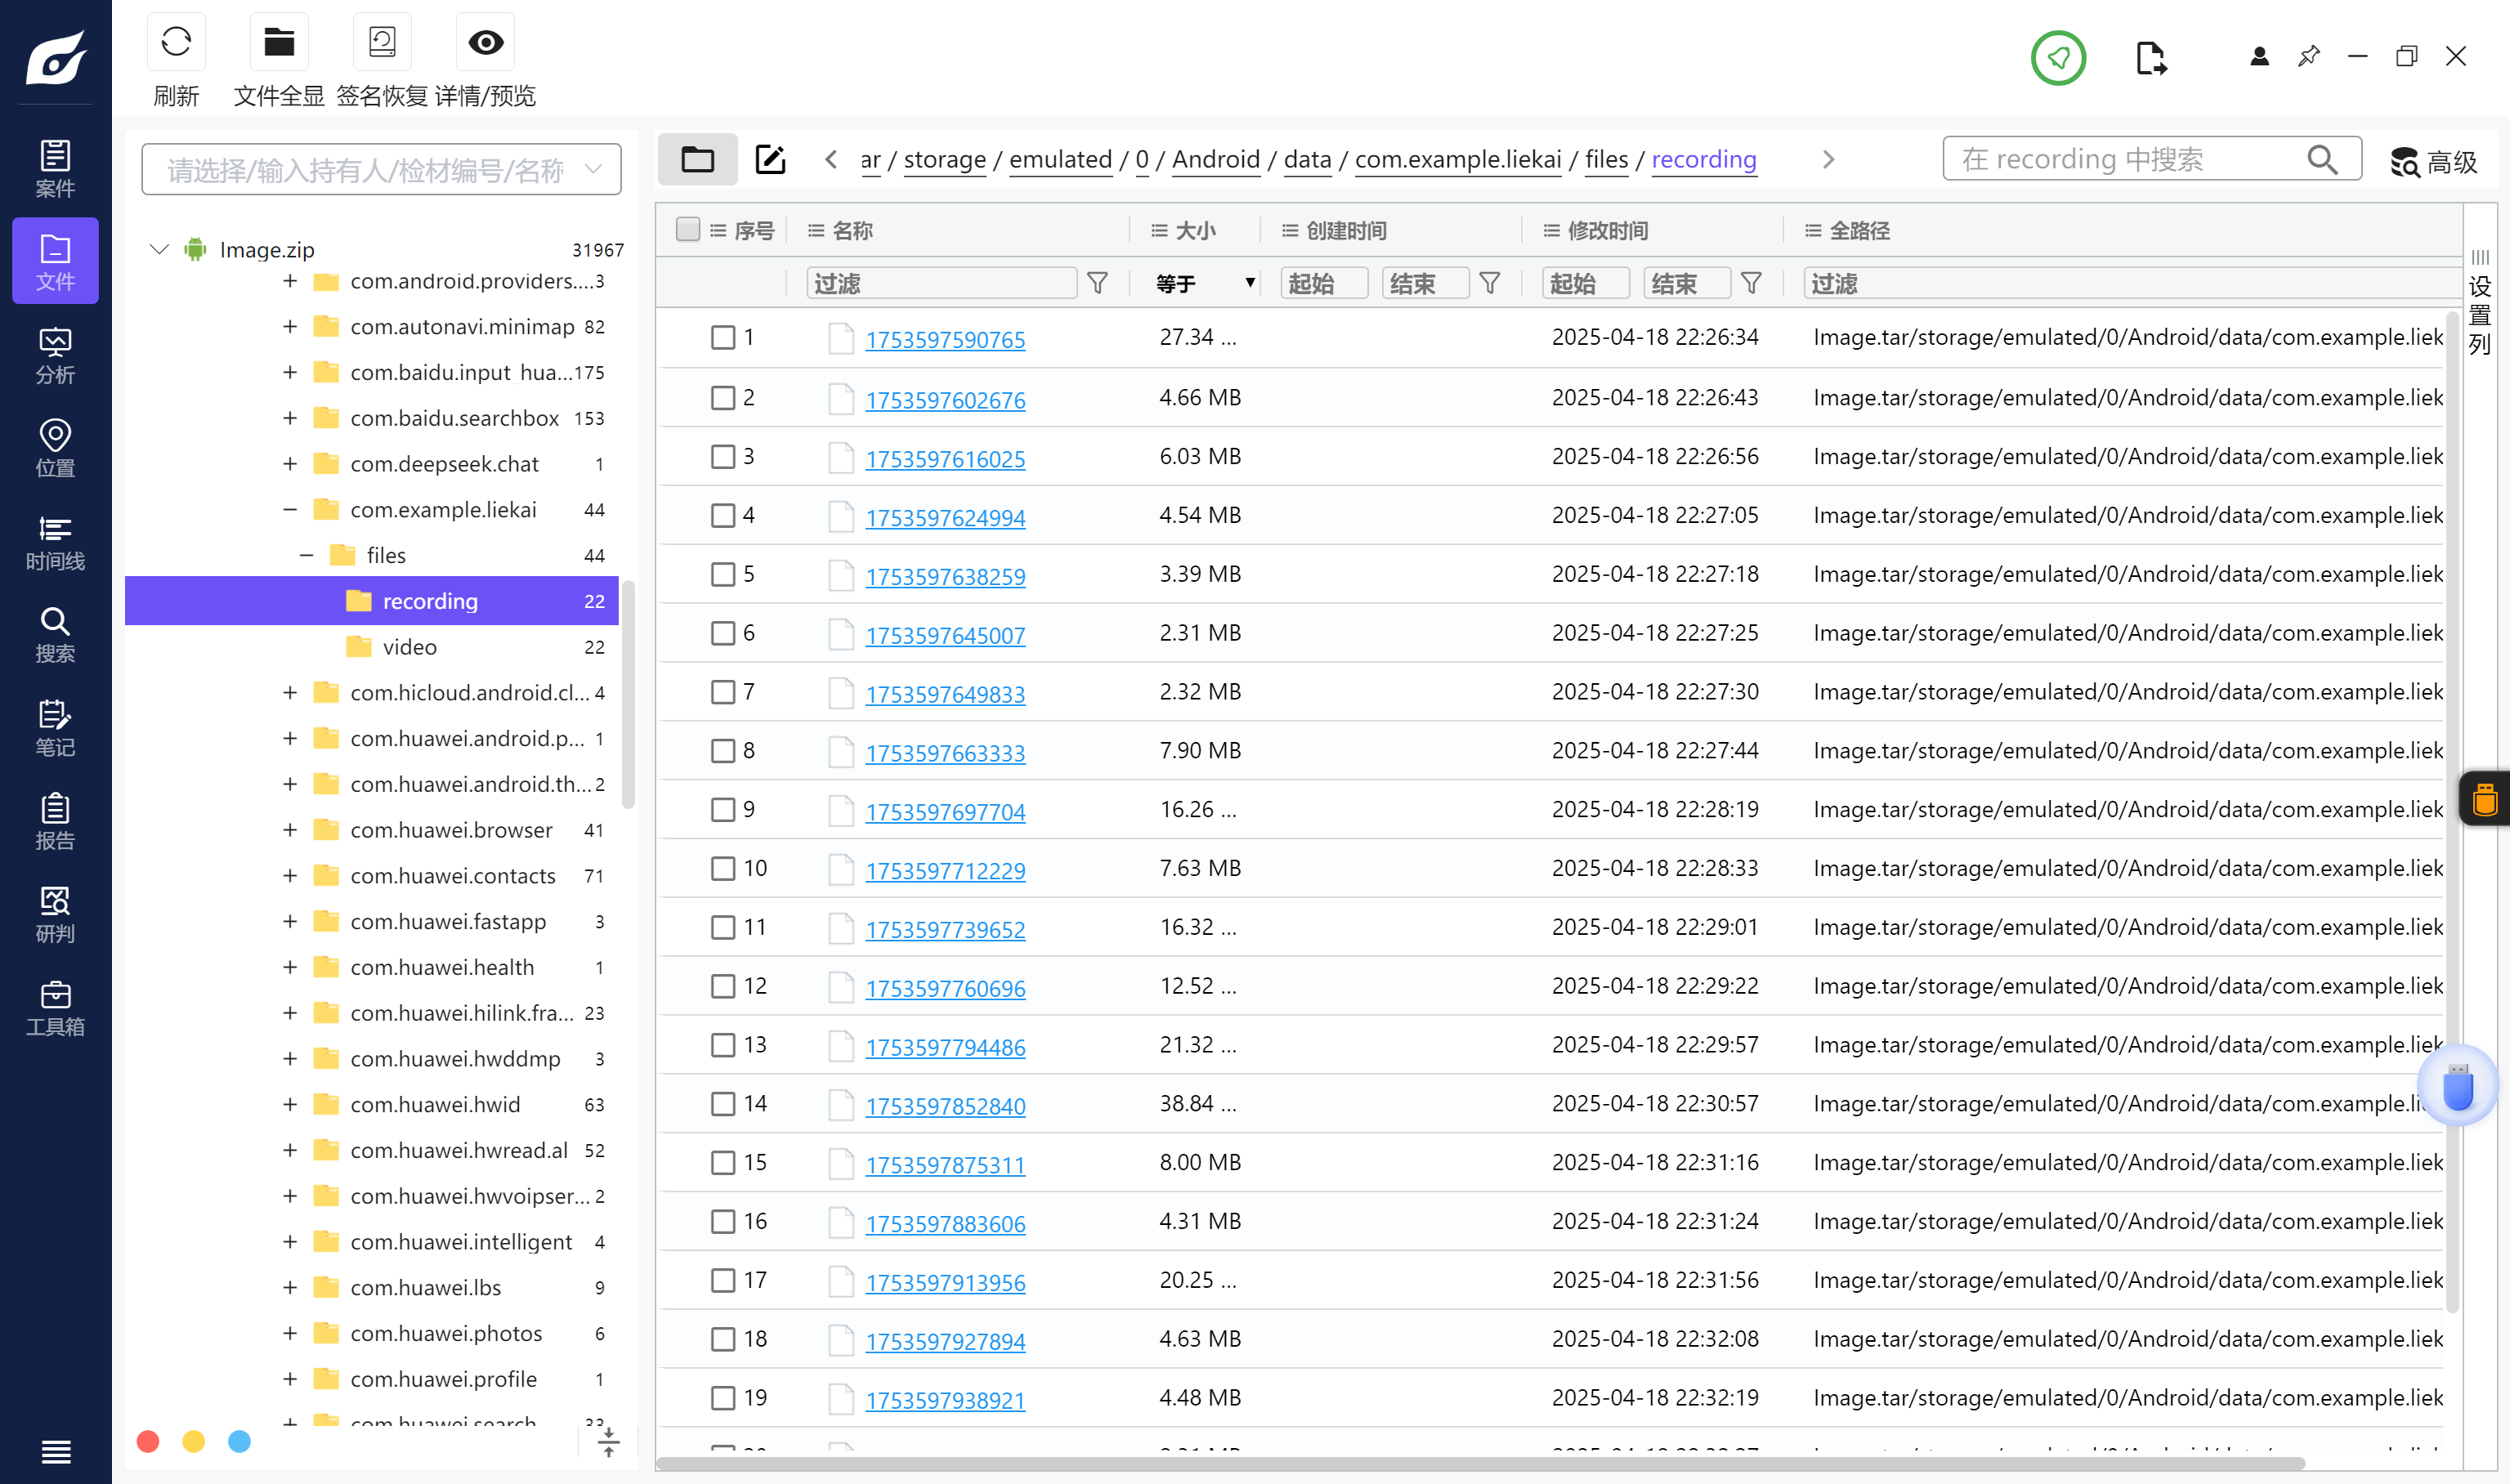Click the 刷新 refresh icon
The height and width of the screenshot is (1484, 2510).
point(176,42)
